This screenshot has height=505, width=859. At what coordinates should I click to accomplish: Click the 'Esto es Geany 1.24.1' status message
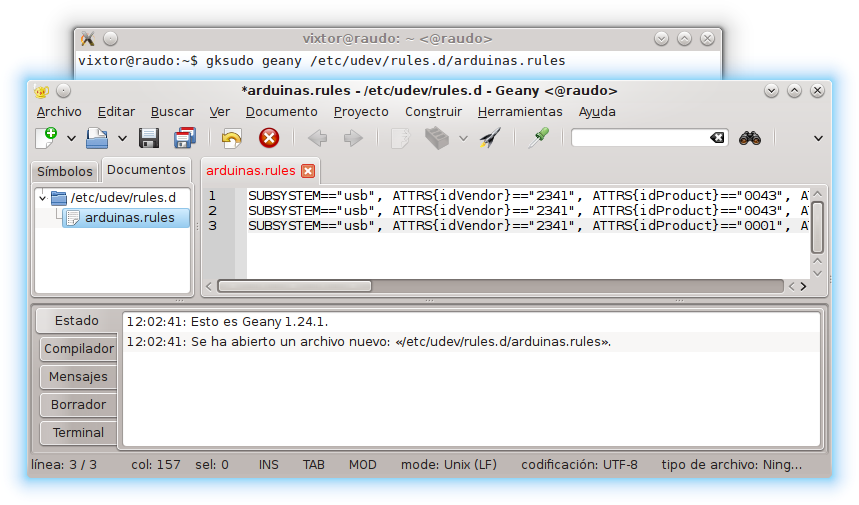(227, 322)
